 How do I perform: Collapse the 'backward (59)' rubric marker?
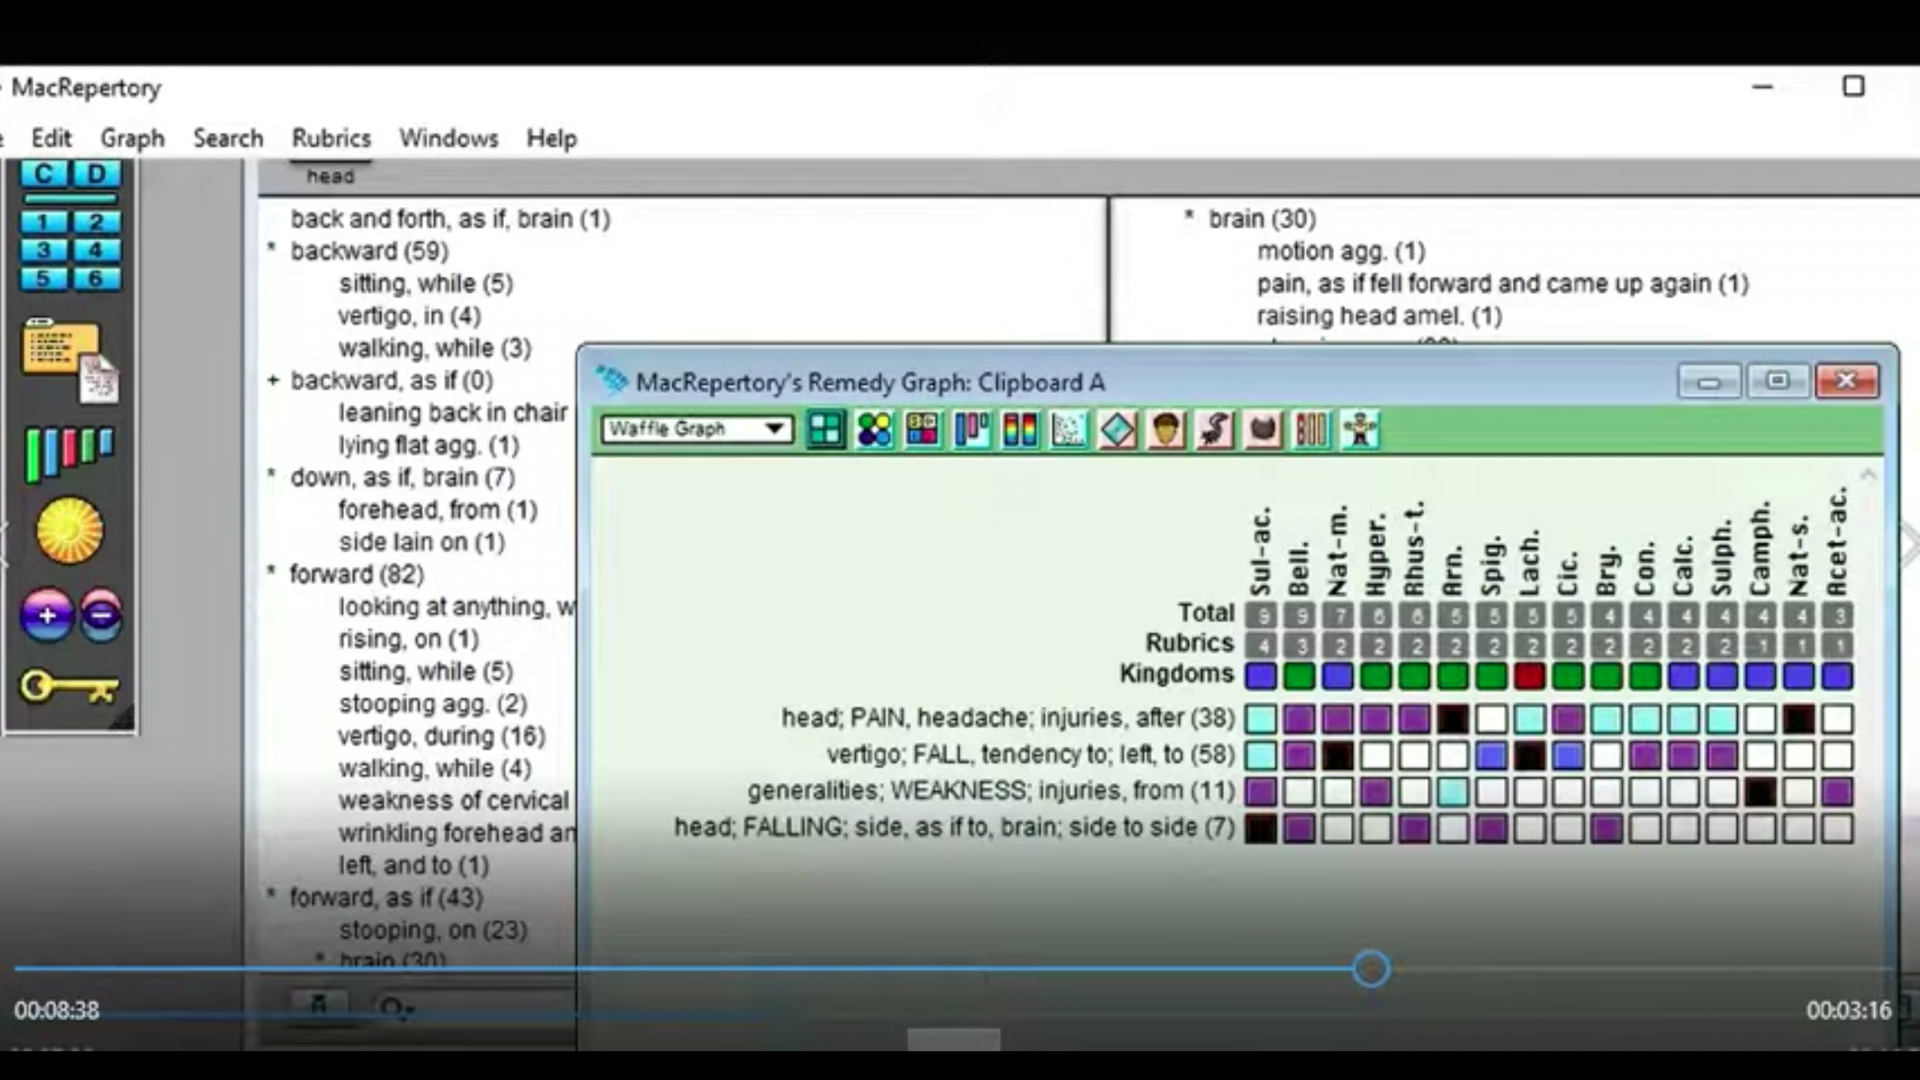pyautogui.click(x=271, y=247)
